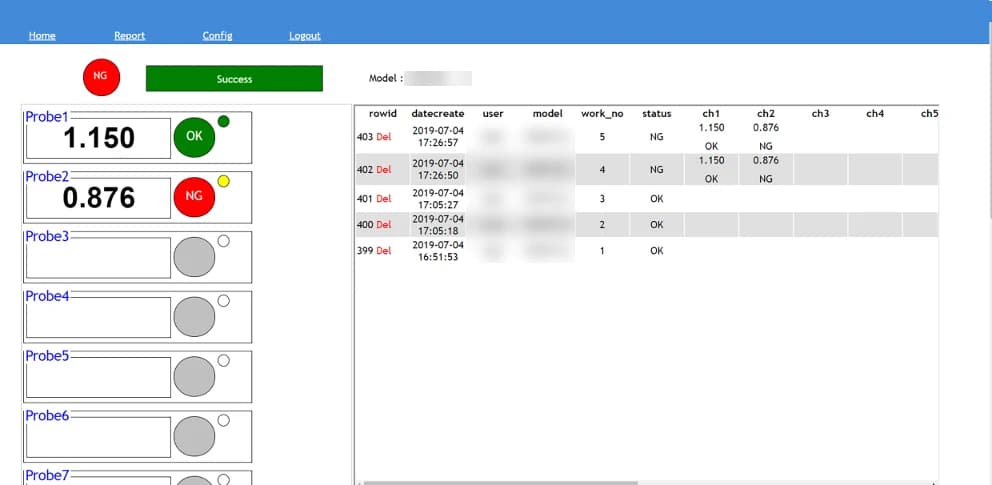This screenshot has height=485, width=992.
Task: Click the large gray circle for Probe4
Action: [194, 316]
